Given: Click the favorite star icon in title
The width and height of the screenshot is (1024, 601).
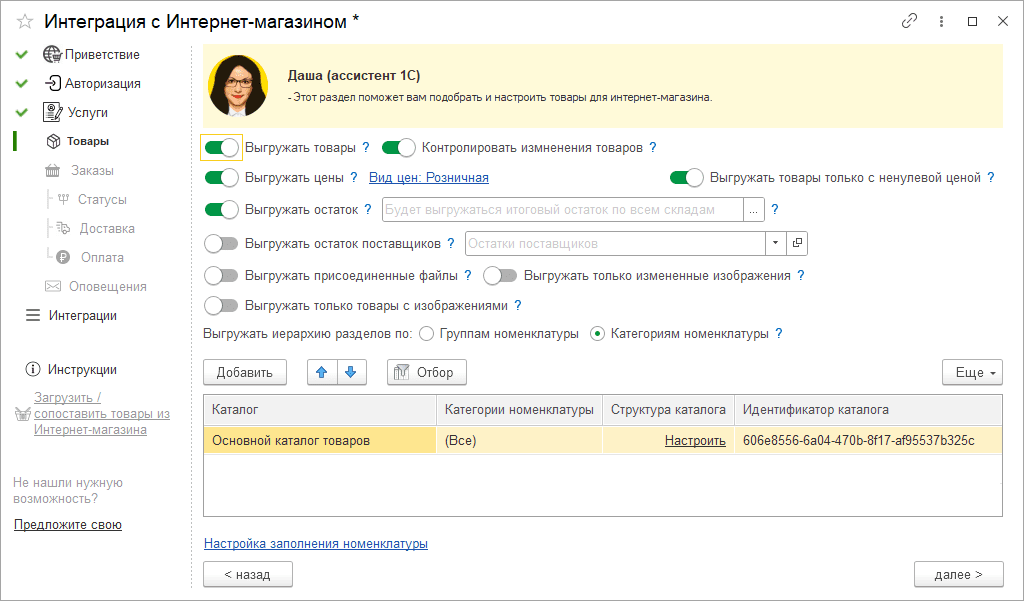Looking at the screenshot, I should (25, 21).
